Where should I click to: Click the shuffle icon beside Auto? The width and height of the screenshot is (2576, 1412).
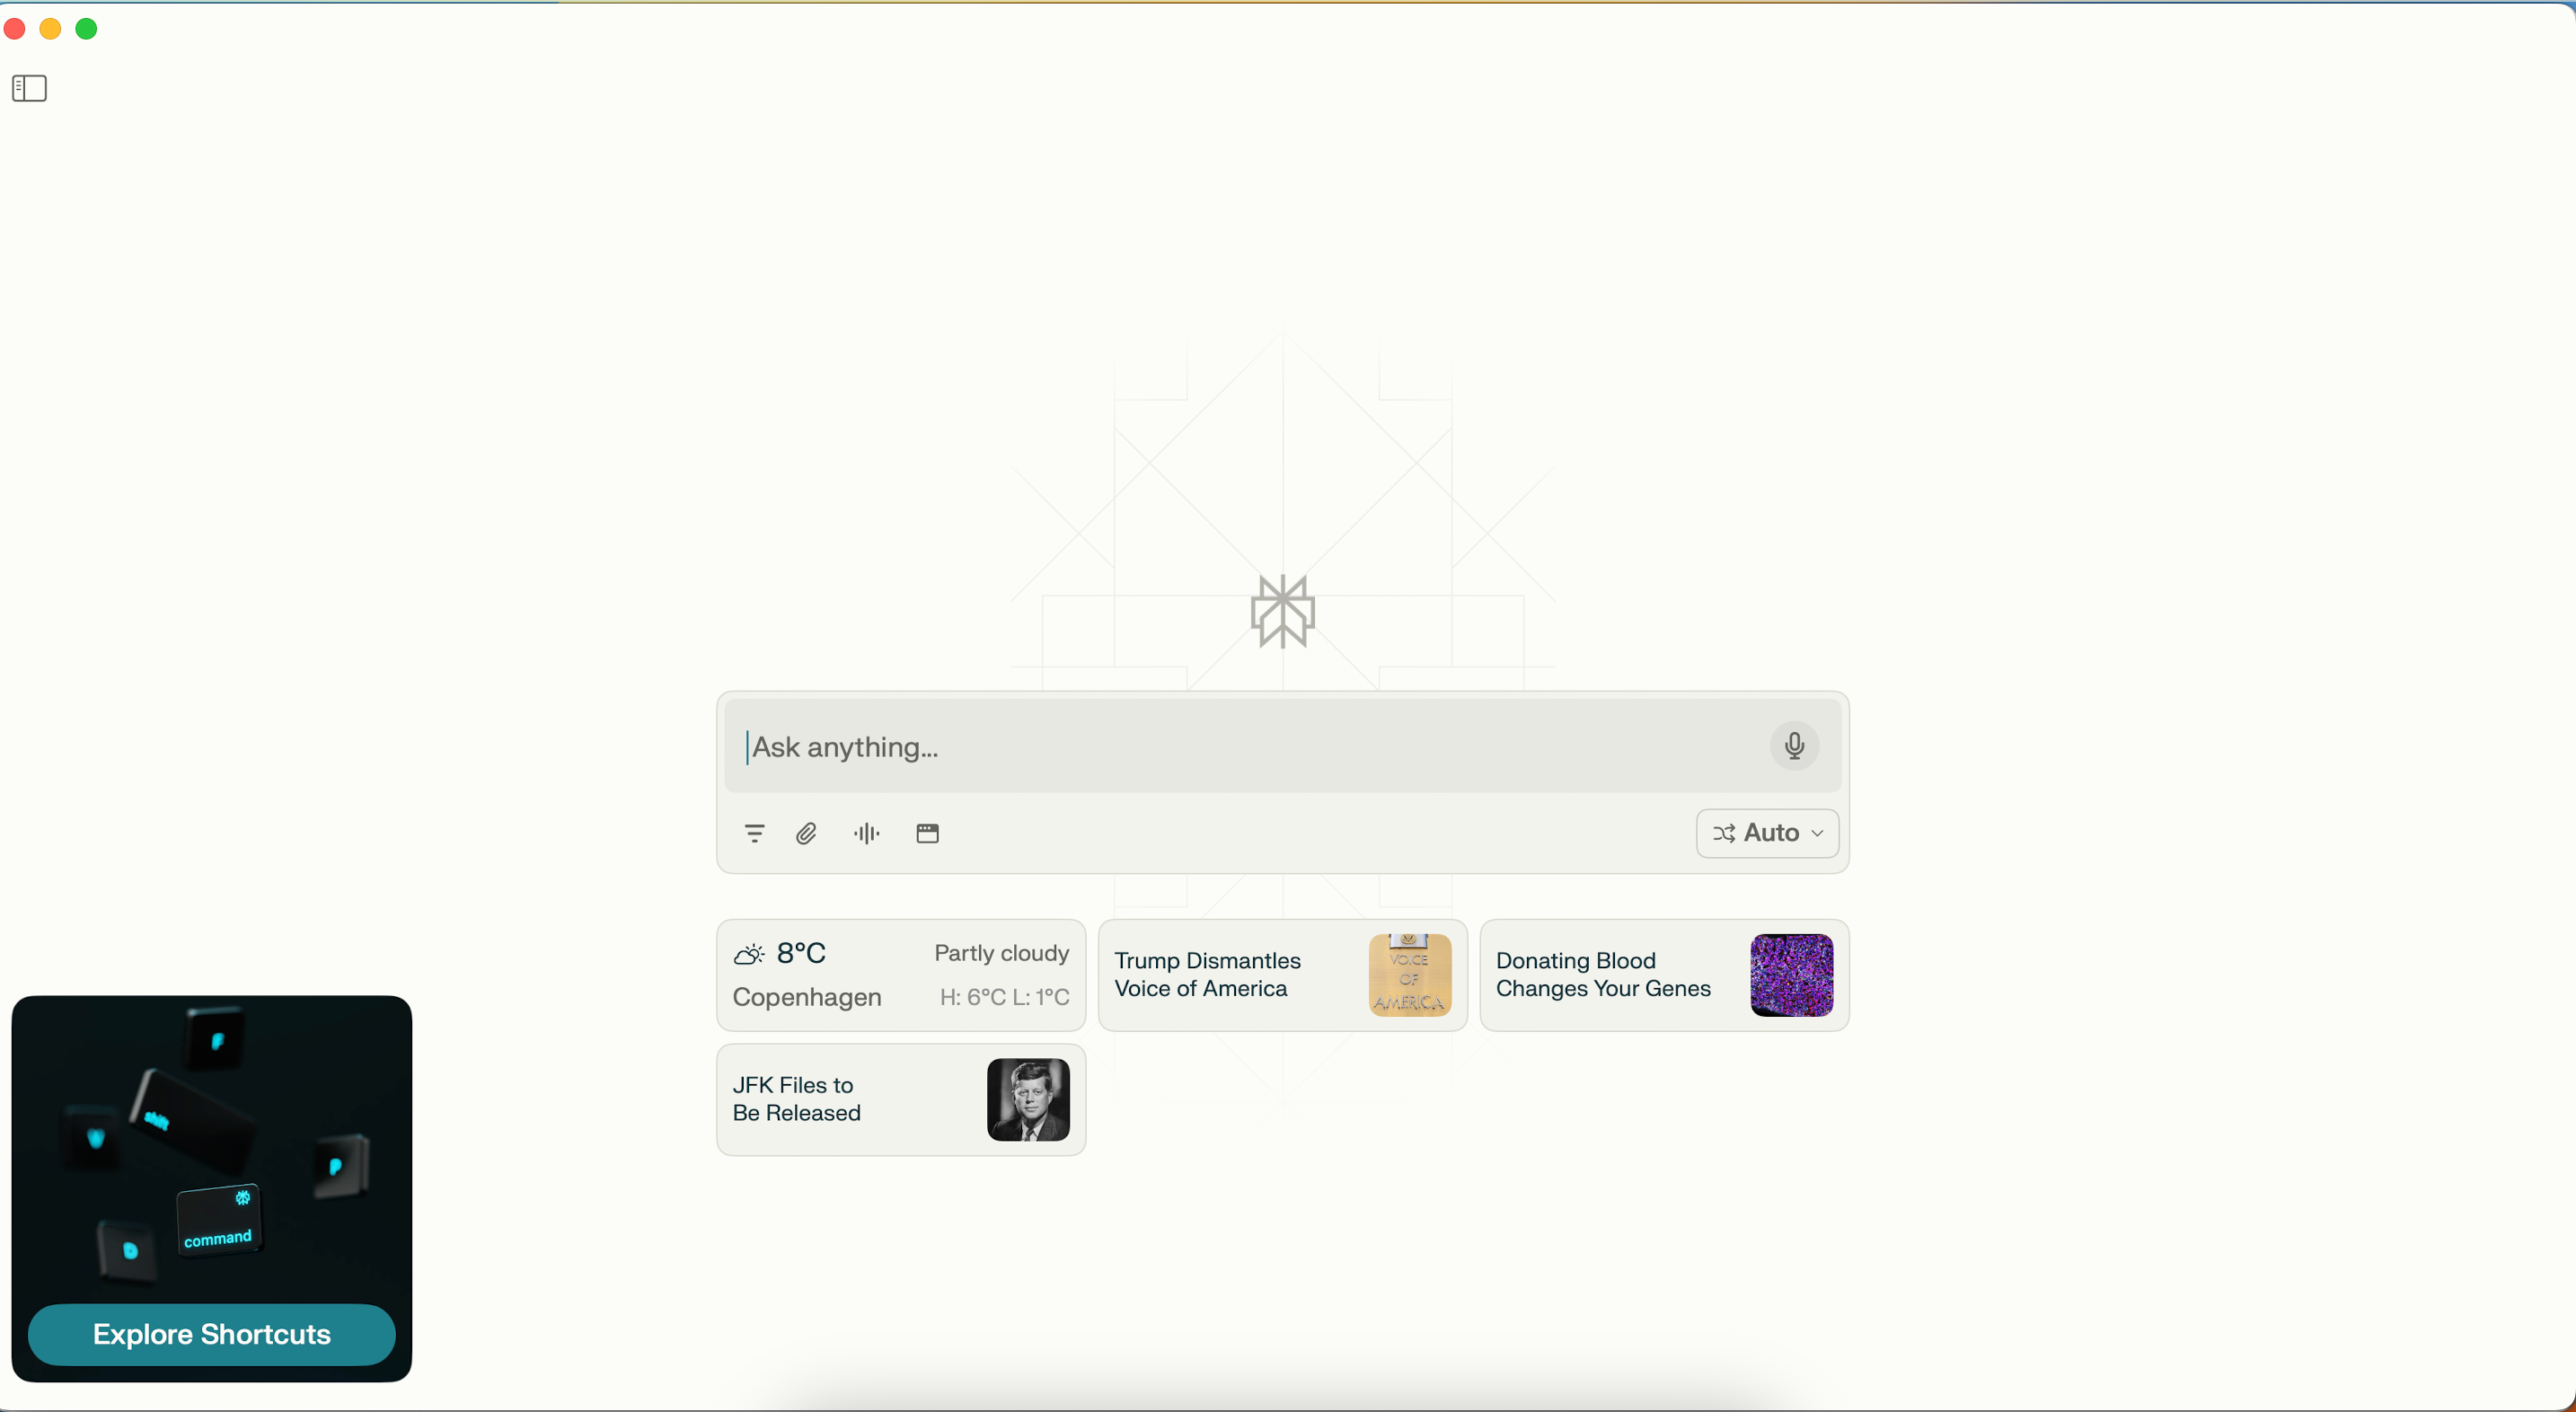pos(1724,833)
